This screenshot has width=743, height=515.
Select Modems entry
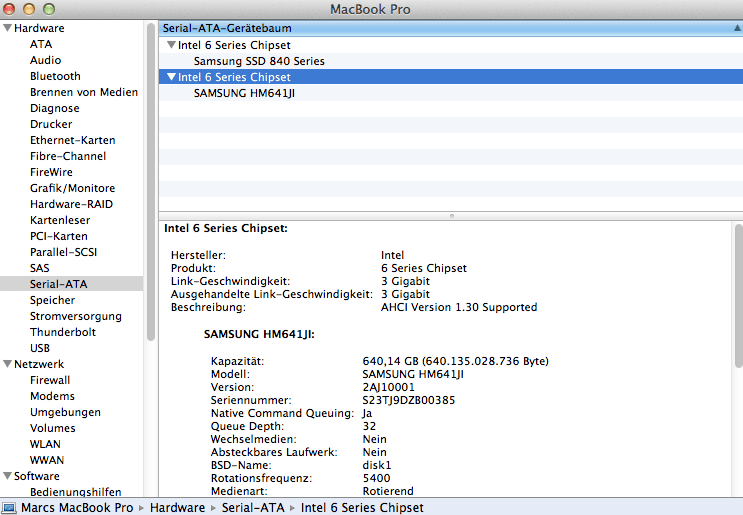click(53, 396)
